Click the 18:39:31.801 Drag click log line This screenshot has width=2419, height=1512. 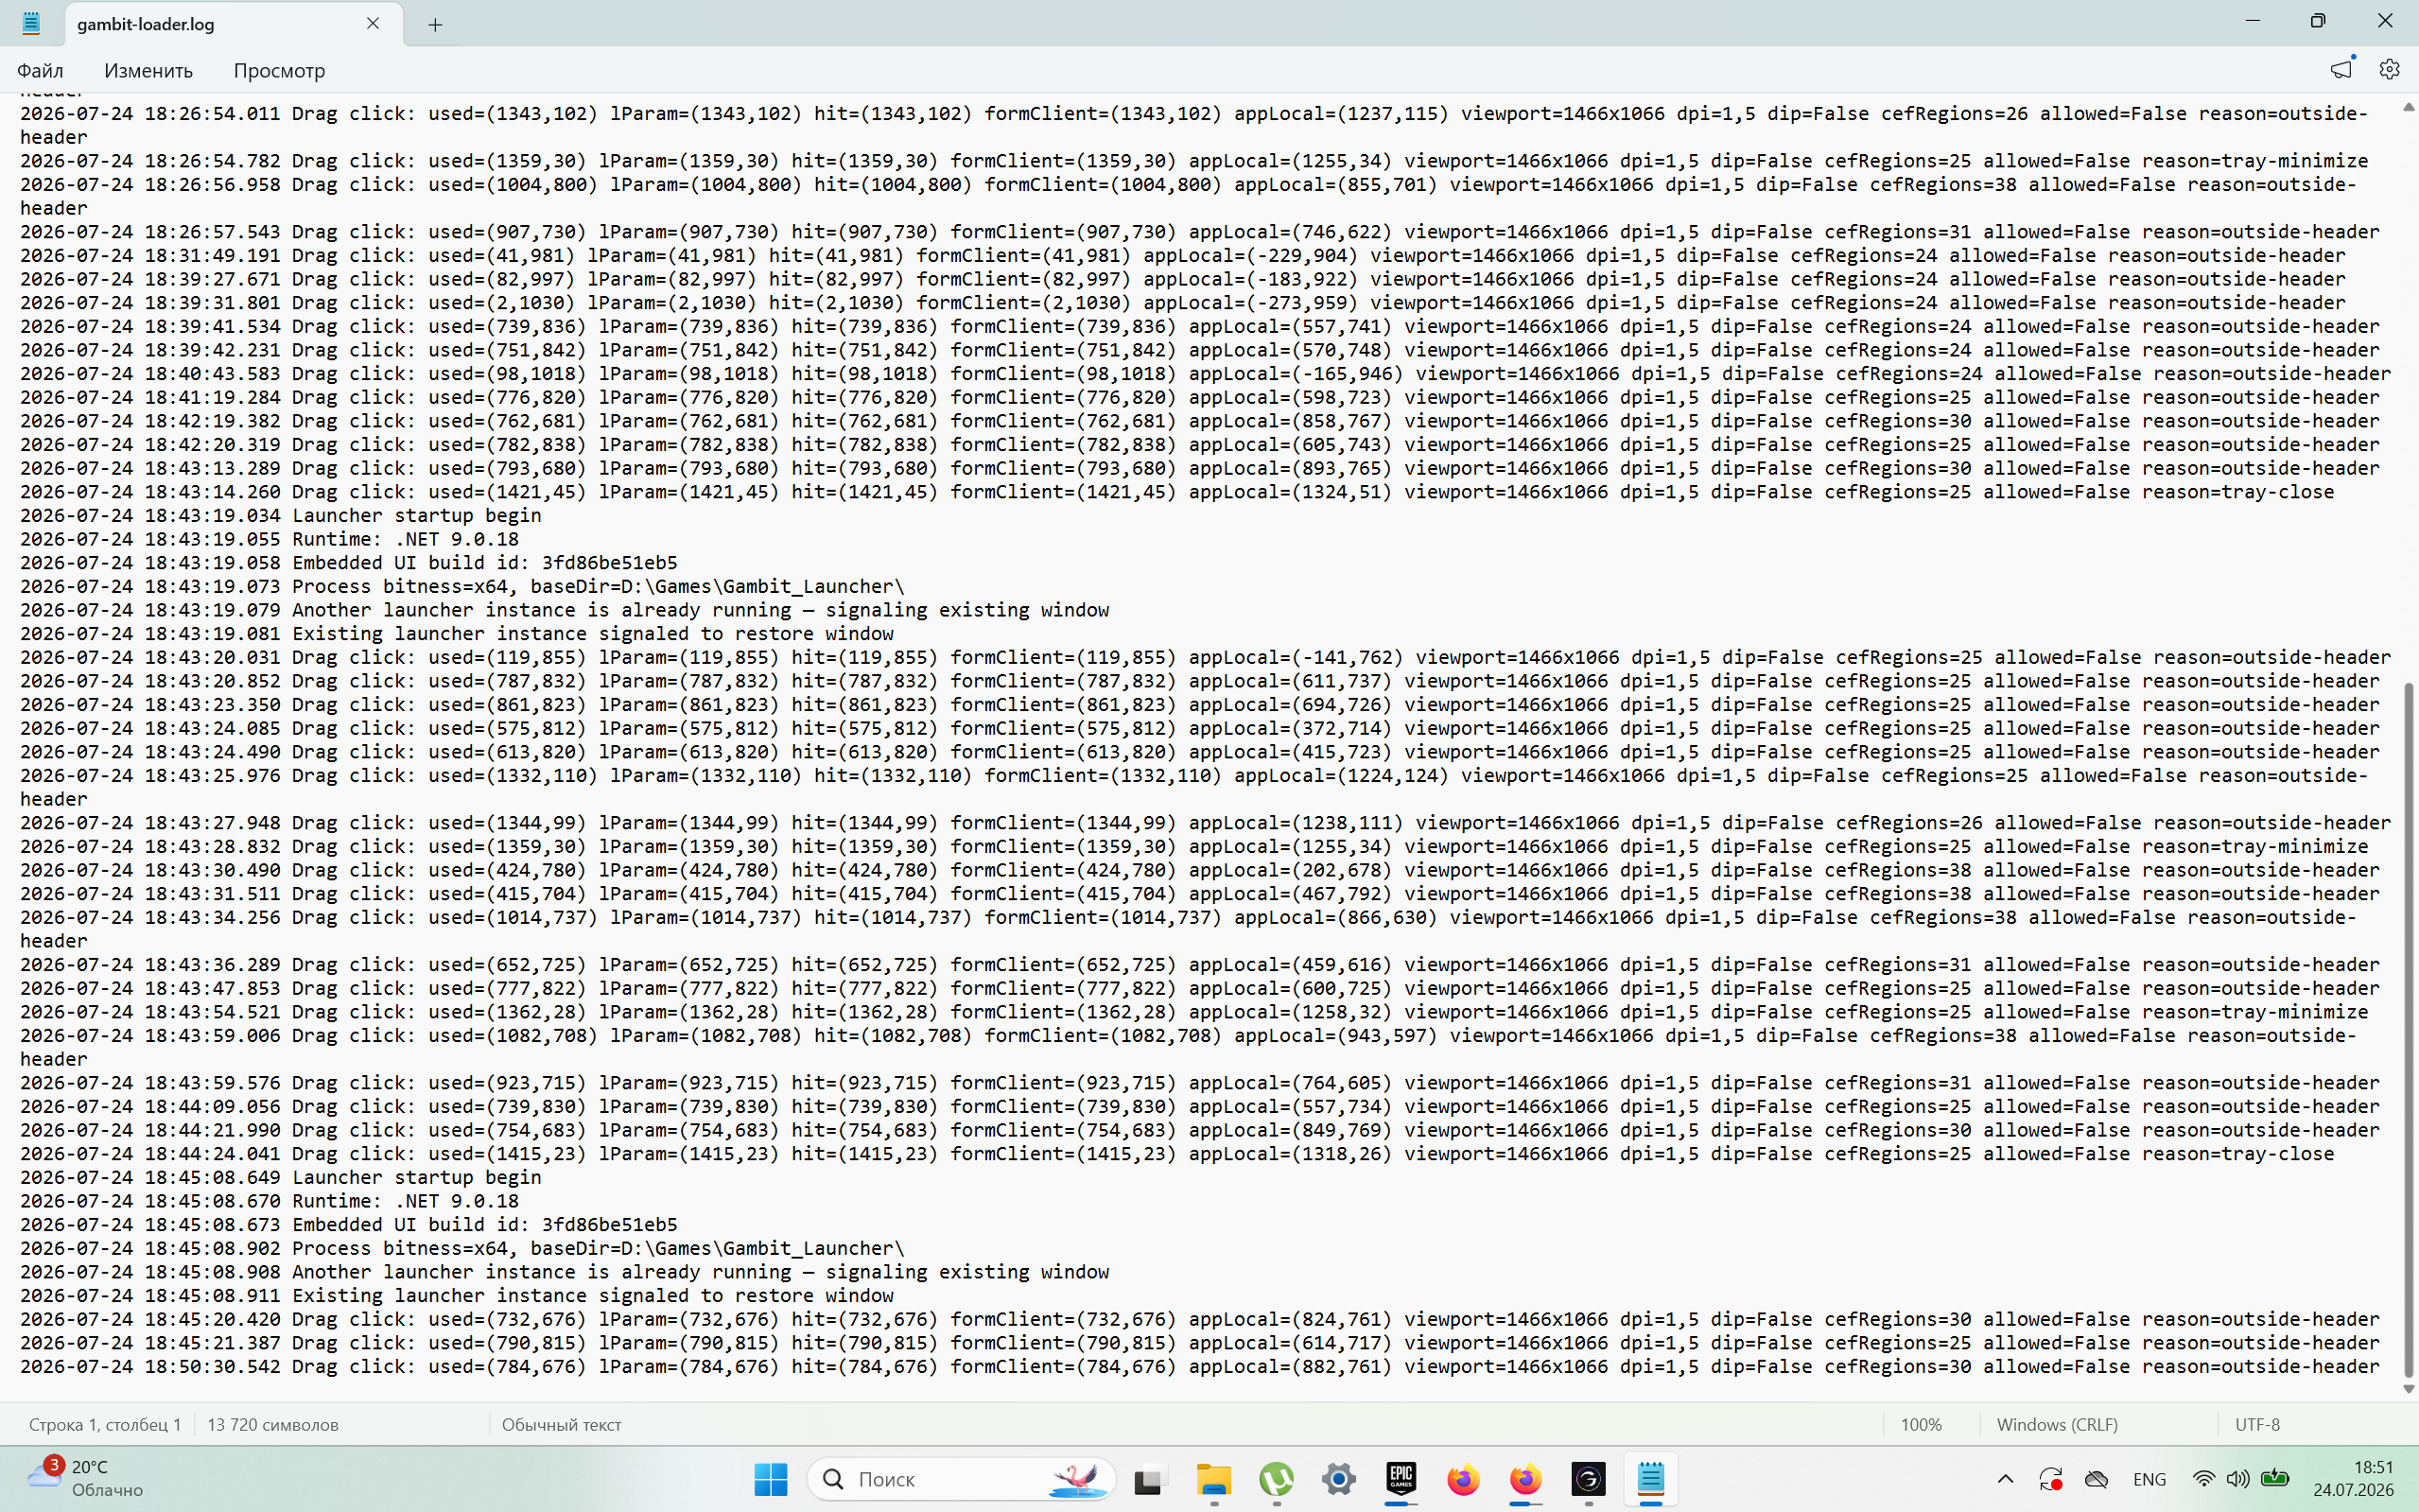point(1182,303)
